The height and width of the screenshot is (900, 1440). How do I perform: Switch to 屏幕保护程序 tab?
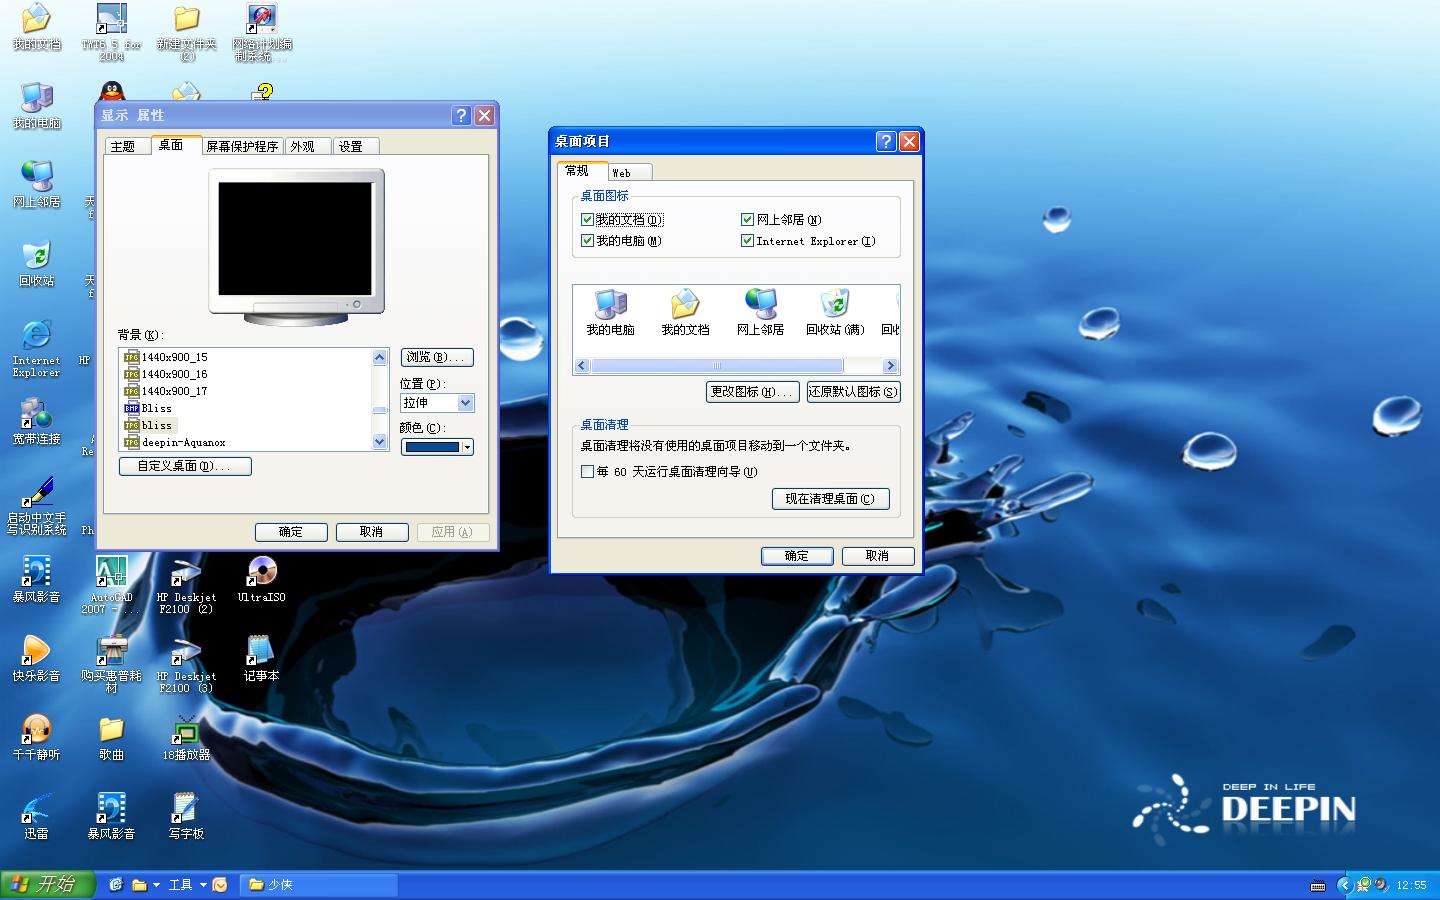[x=242, y=146]
